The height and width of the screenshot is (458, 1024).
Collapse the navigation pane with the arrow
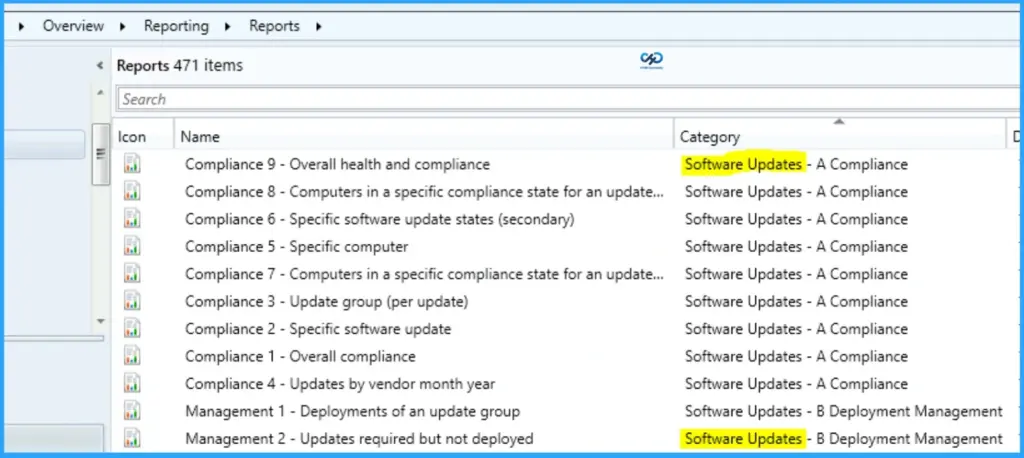[x=99, y=65]
